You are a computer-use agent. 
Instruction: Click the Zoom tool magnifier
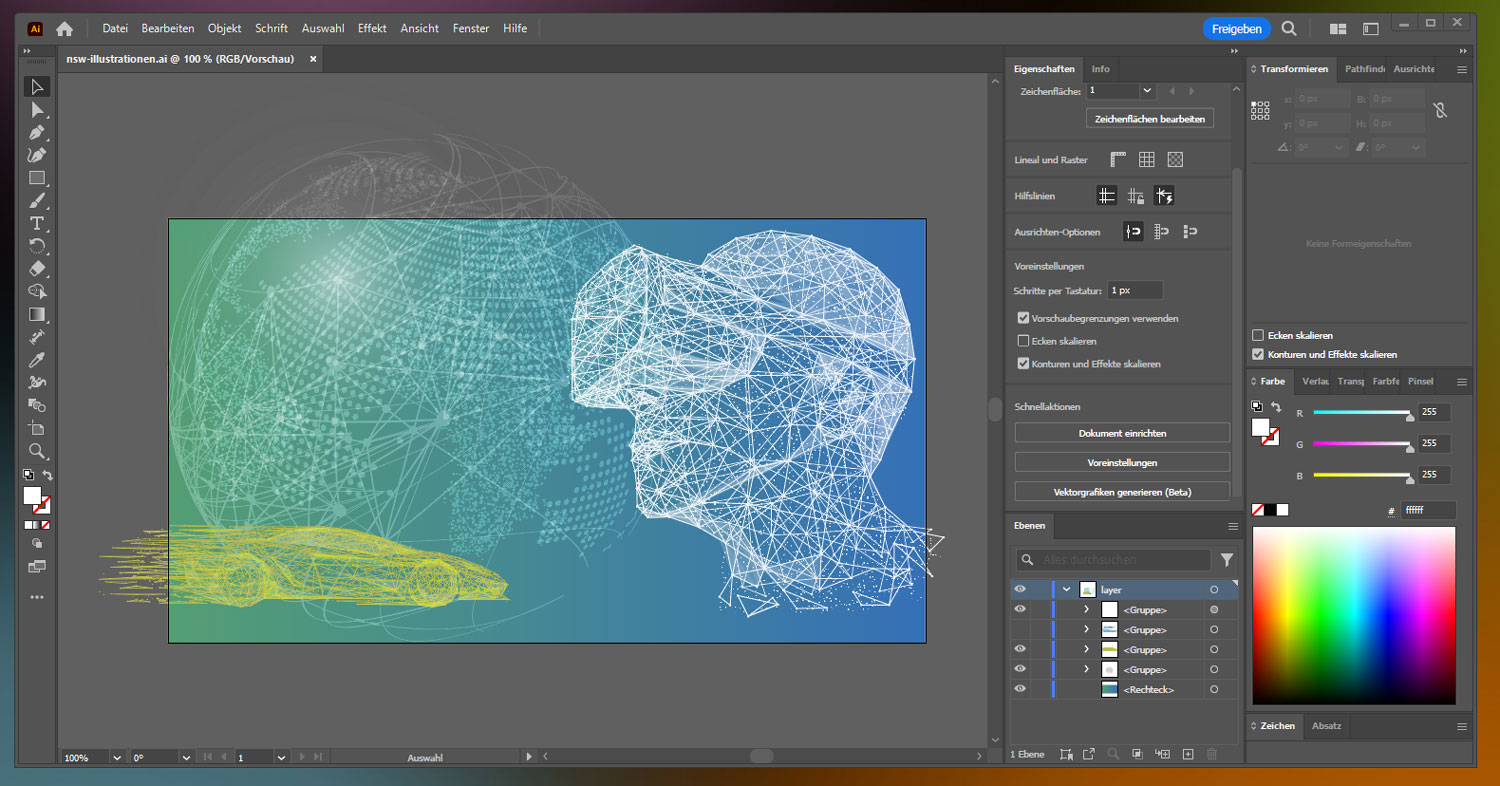(37, 451)
